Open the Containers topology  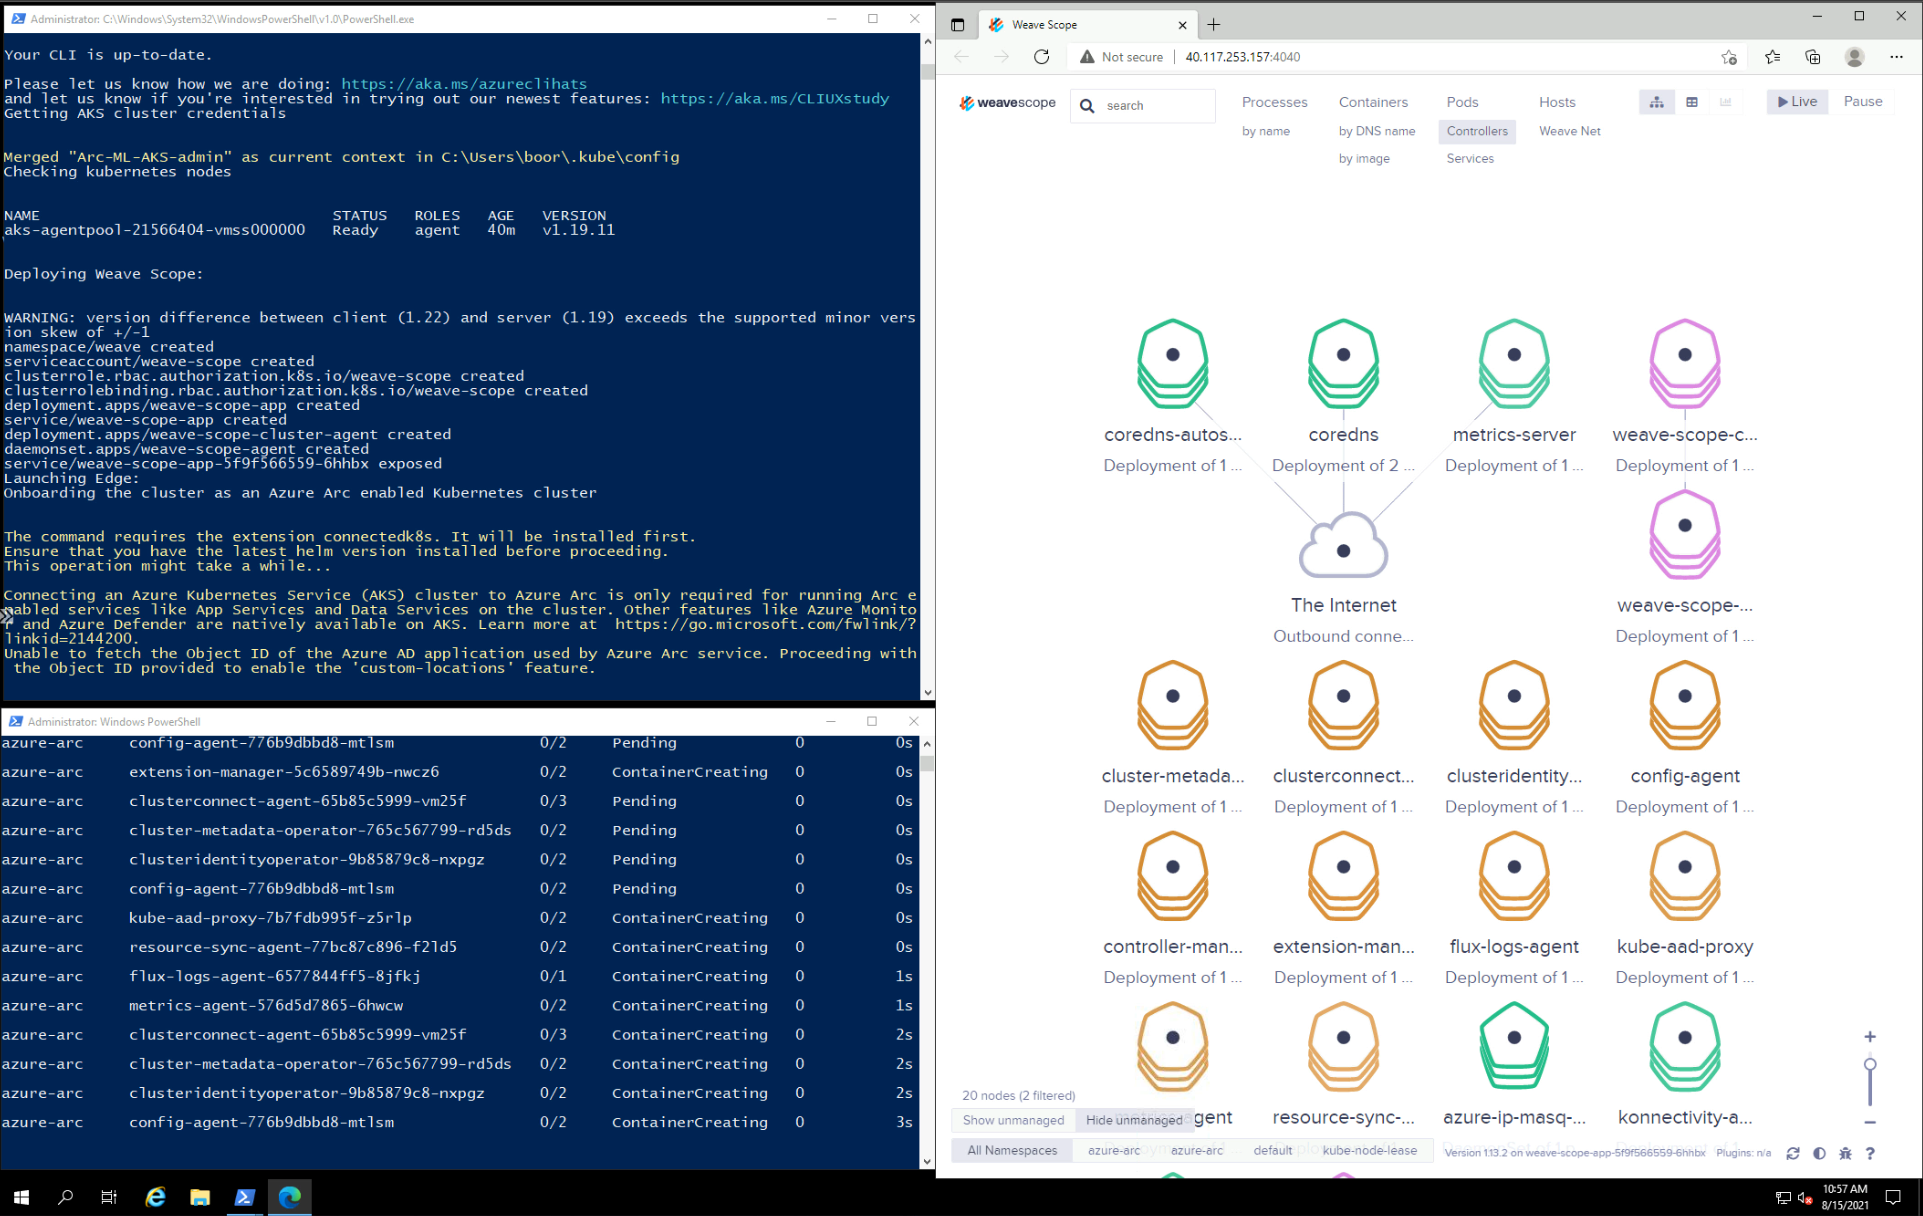(1373, 102)
